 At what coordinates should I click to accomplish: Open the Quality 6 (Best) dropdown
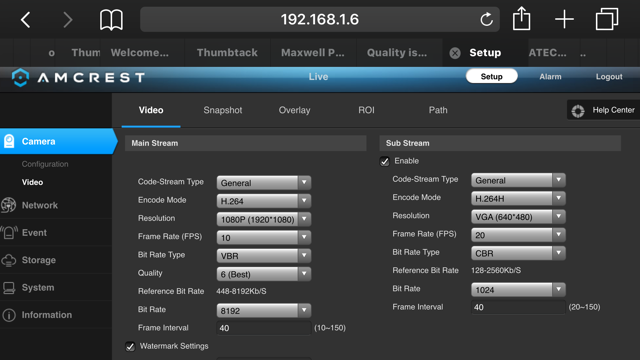(x=264, y=274)
